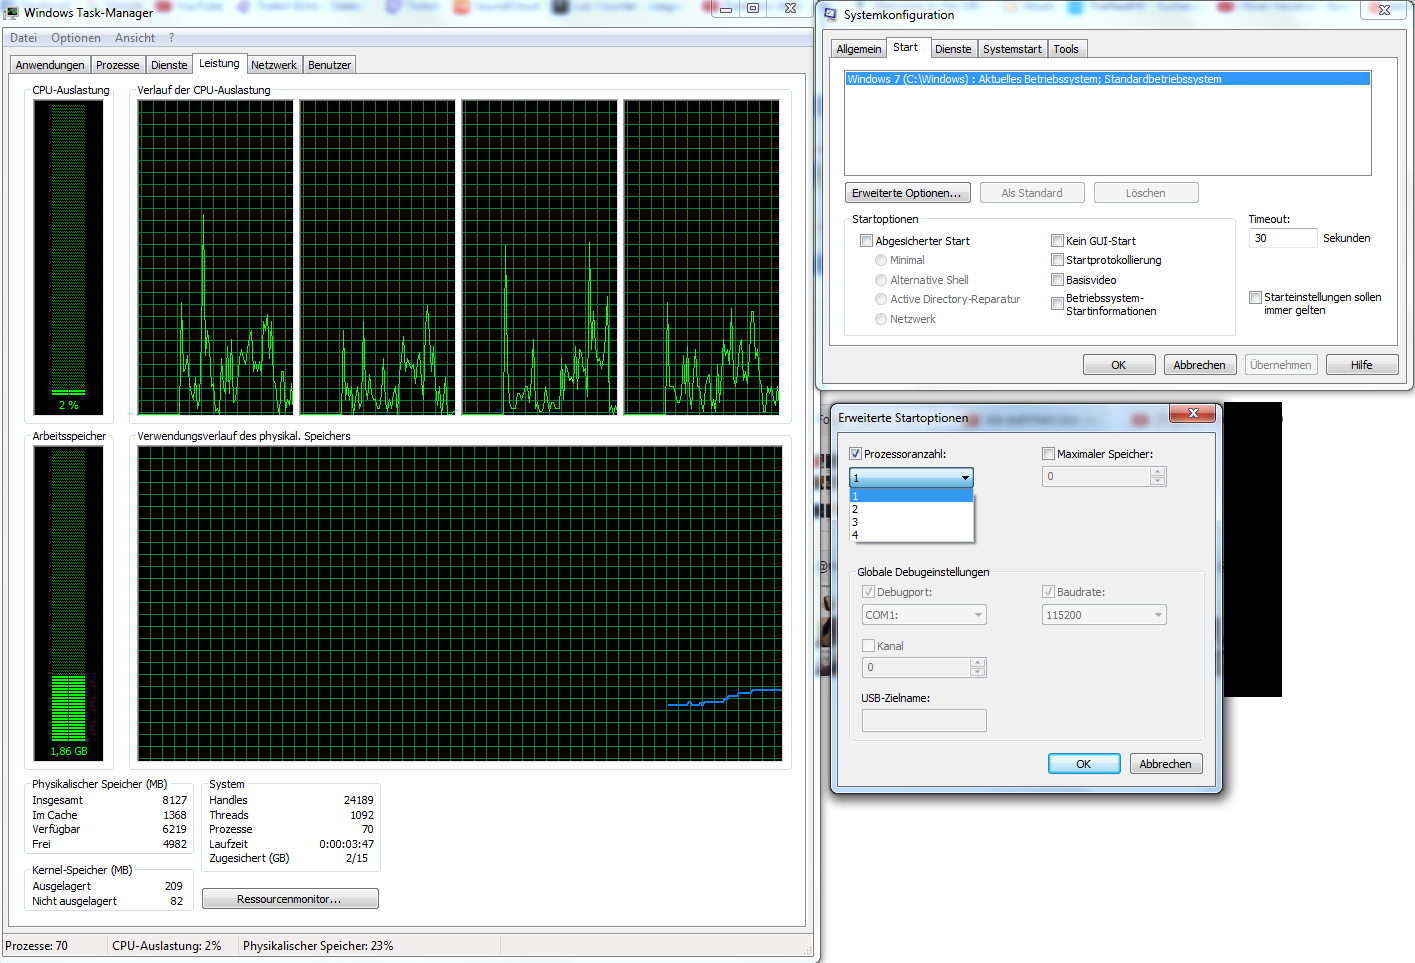Click Erweiterte Optionen button

pyautogui.click(x=907, y=193)
